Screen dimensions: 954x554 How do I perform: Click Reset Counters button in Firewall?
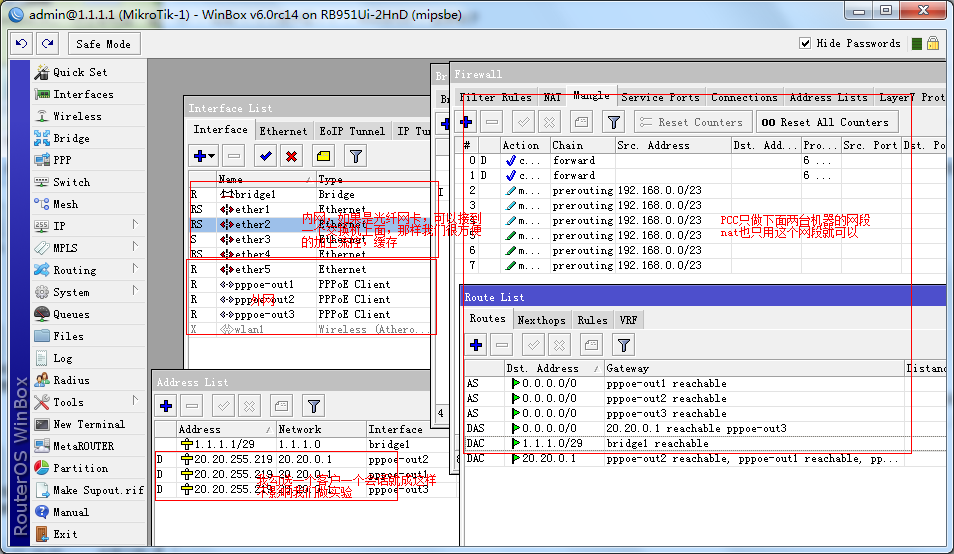693,122
